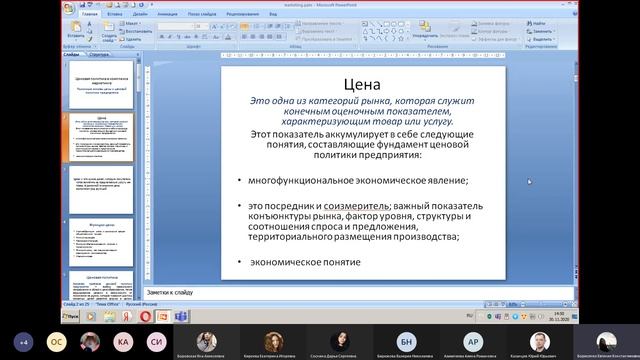Screen dimensions: 640x360
Task: Click the Increase Font Size icon
Action: (x=214, y=27)
